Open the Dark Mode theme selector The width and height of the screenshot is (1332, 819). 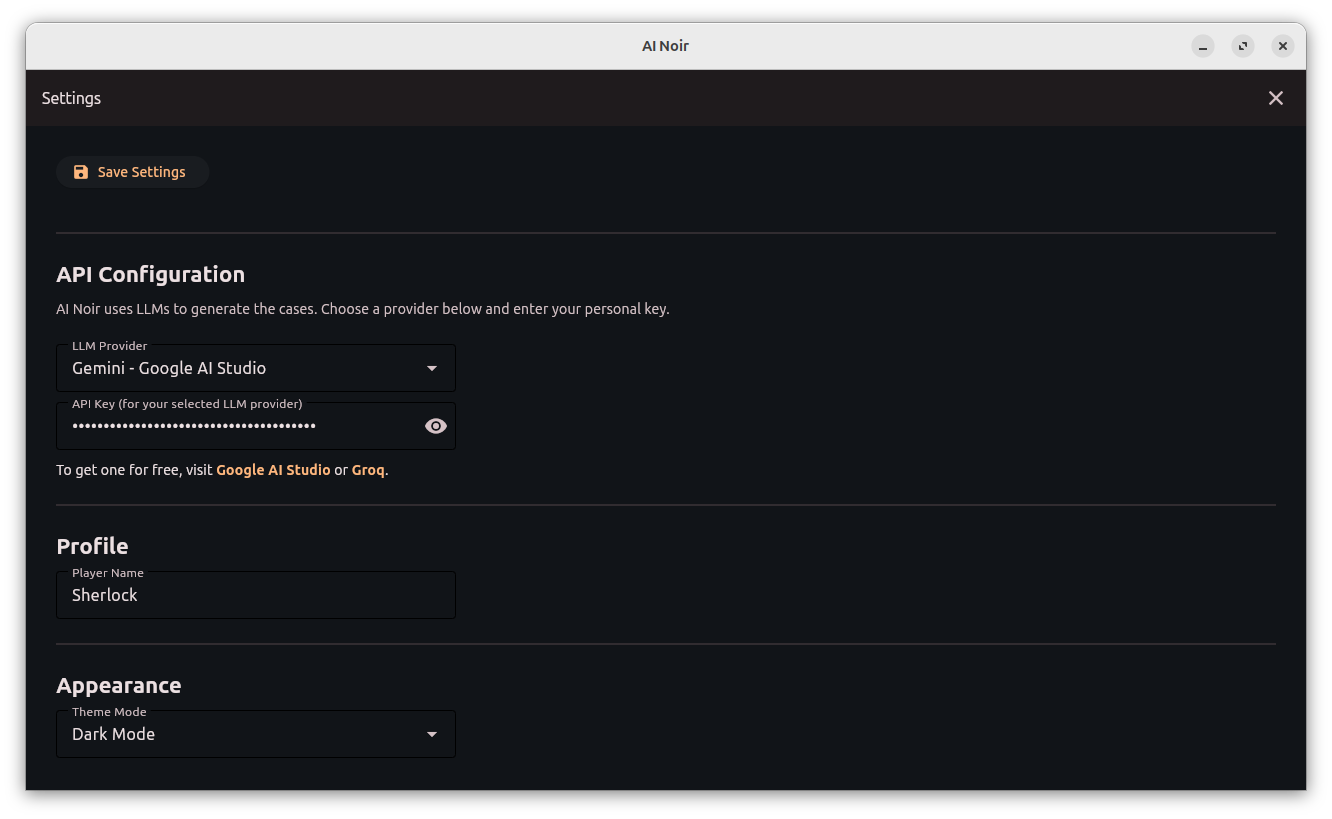[x=240, y=734]
